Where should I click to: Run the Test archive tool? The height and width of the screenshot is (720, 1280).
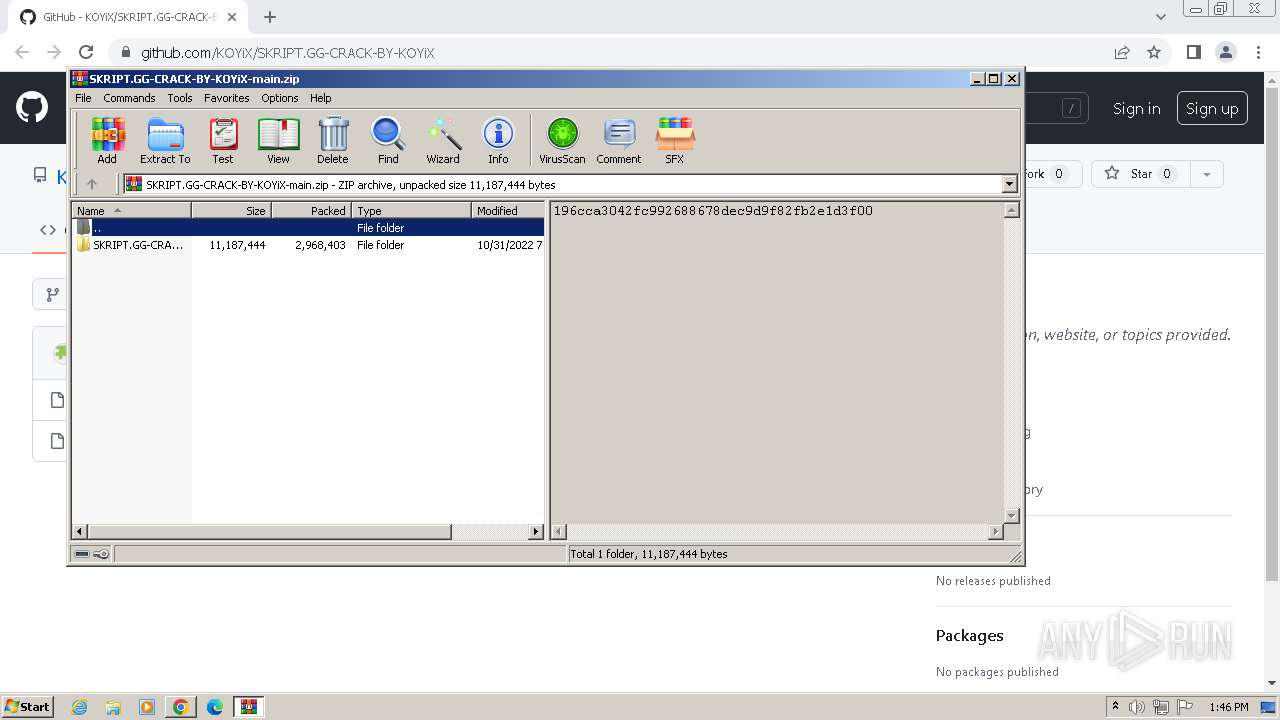click(x=223, y=140)
